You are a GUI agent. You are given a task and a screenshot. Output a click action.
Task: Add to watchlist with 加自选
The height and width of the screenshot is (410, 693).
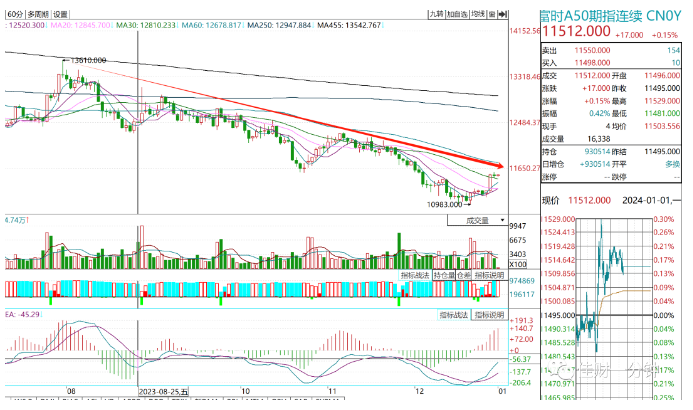coord(457,14)
